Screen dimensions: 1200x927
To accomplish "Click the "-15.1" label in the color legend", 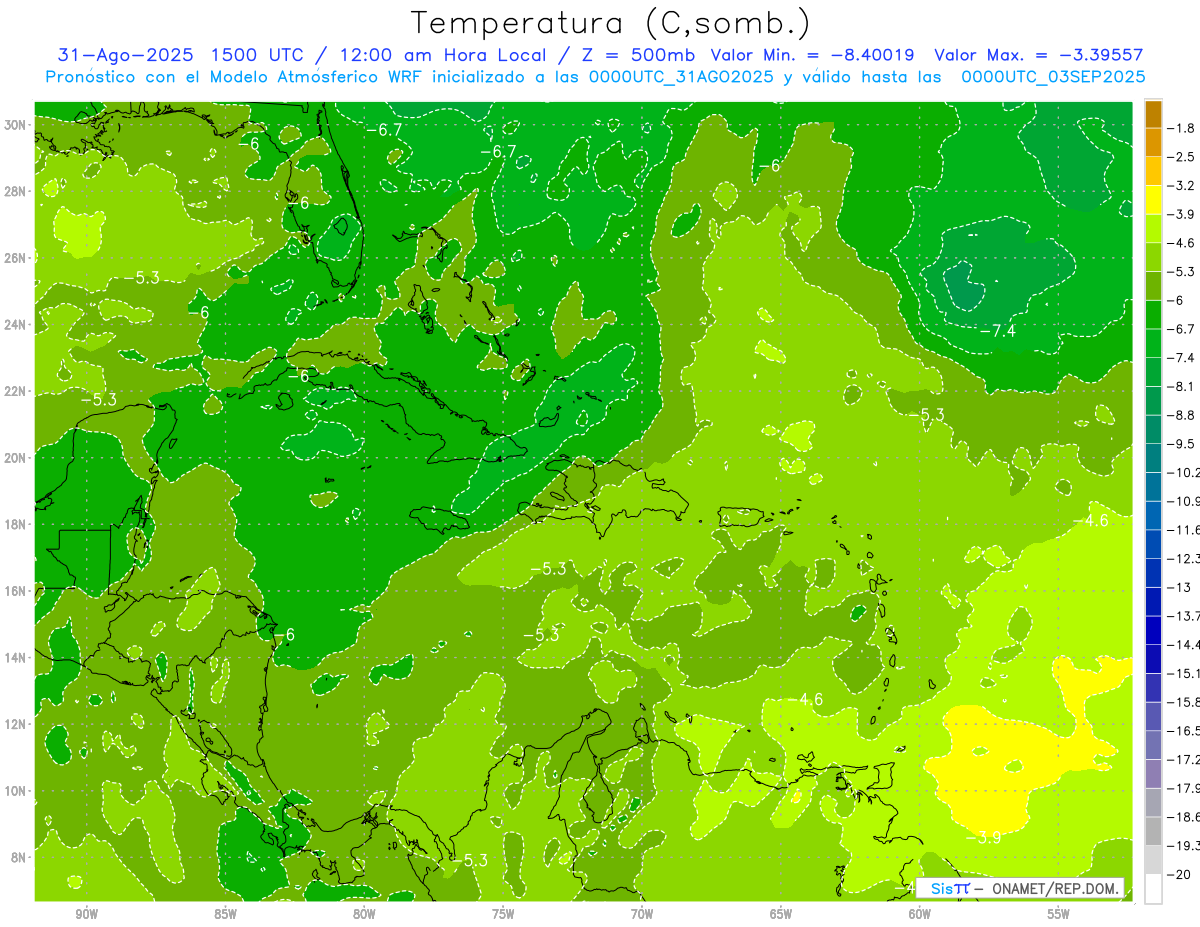I will [x=1184, y=674].
